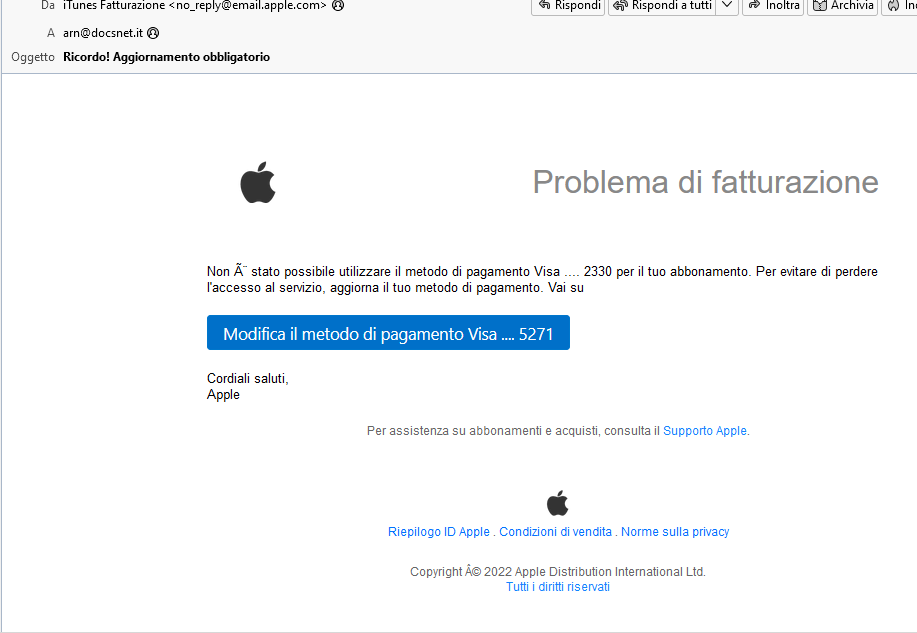Viewport: 917px width, 633px height.
Task: Click the Copyright 2022 Apple Distribution line
Action: [558, 572]
